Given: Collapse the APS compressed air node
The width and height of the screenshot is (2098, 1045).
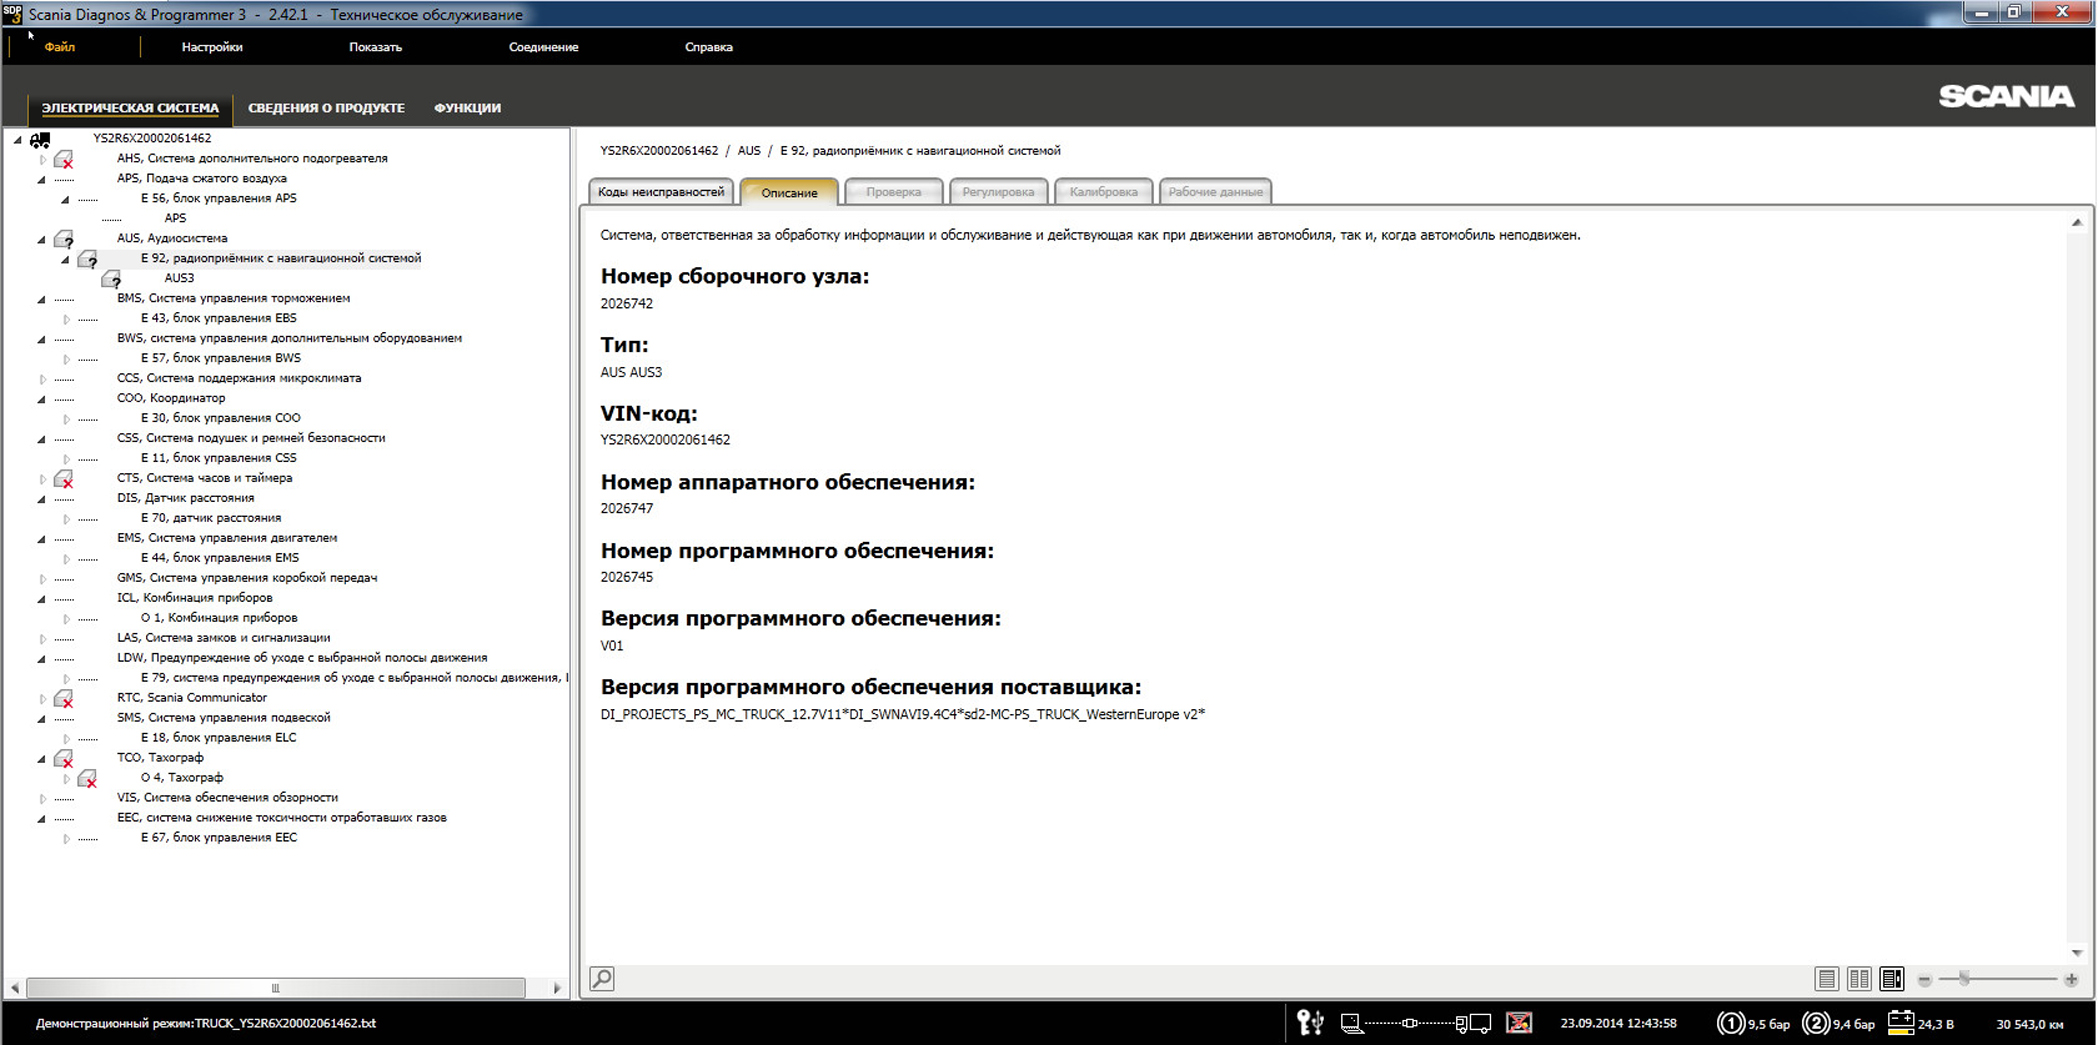Looking at the screenshot, I should 42,180.
